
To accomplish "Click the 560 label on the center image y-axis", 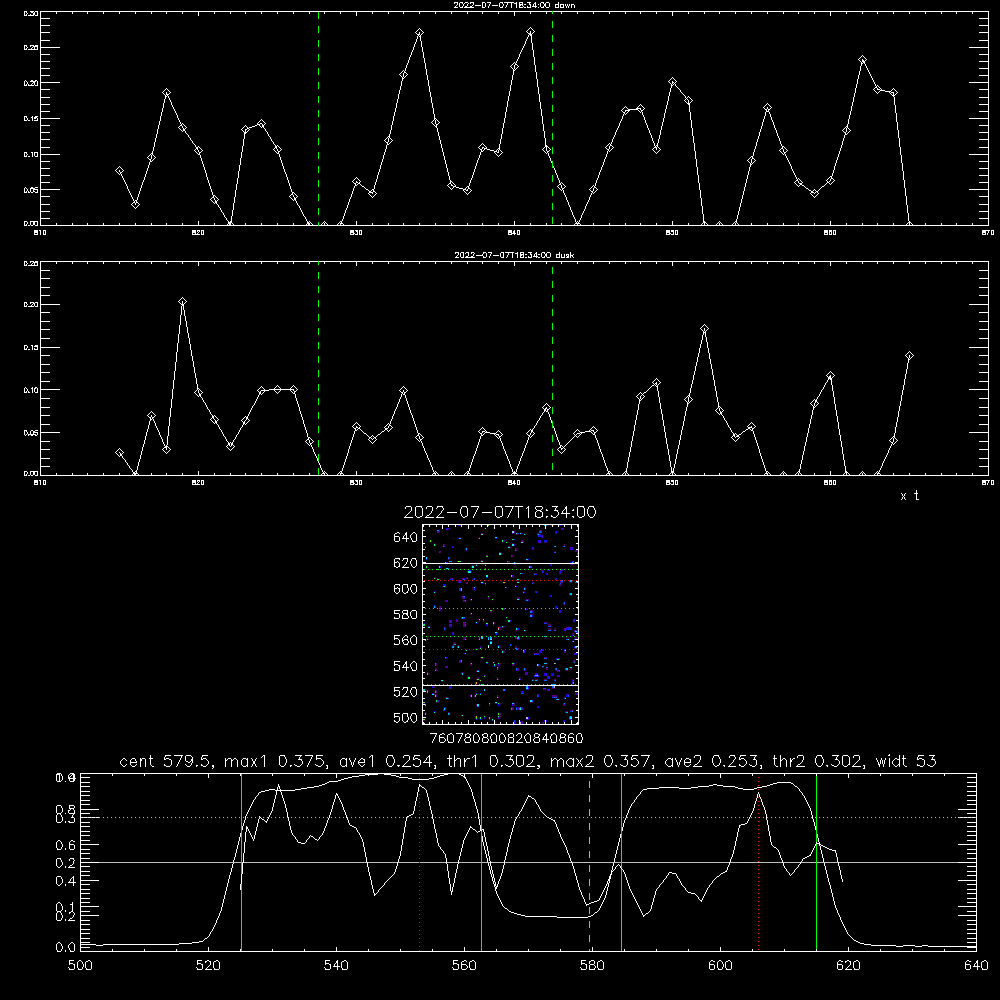I will [406, 640].
